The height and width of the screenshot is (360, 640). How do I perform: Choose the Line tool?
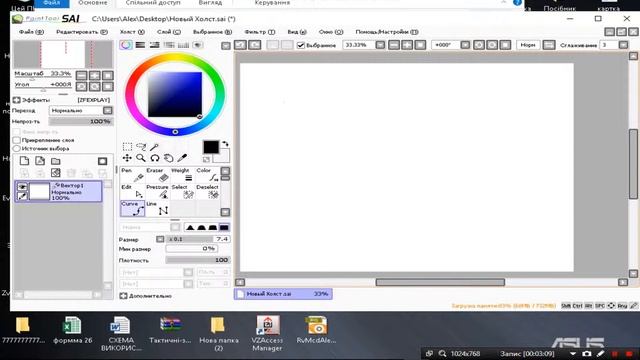158,208
